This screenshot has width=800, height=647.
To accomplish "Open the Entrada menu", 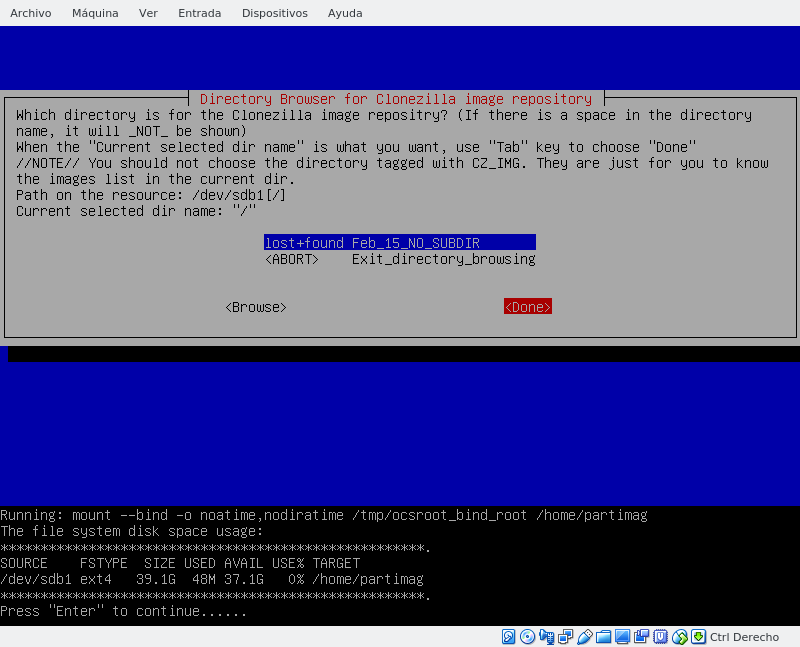I will point(199,13).
